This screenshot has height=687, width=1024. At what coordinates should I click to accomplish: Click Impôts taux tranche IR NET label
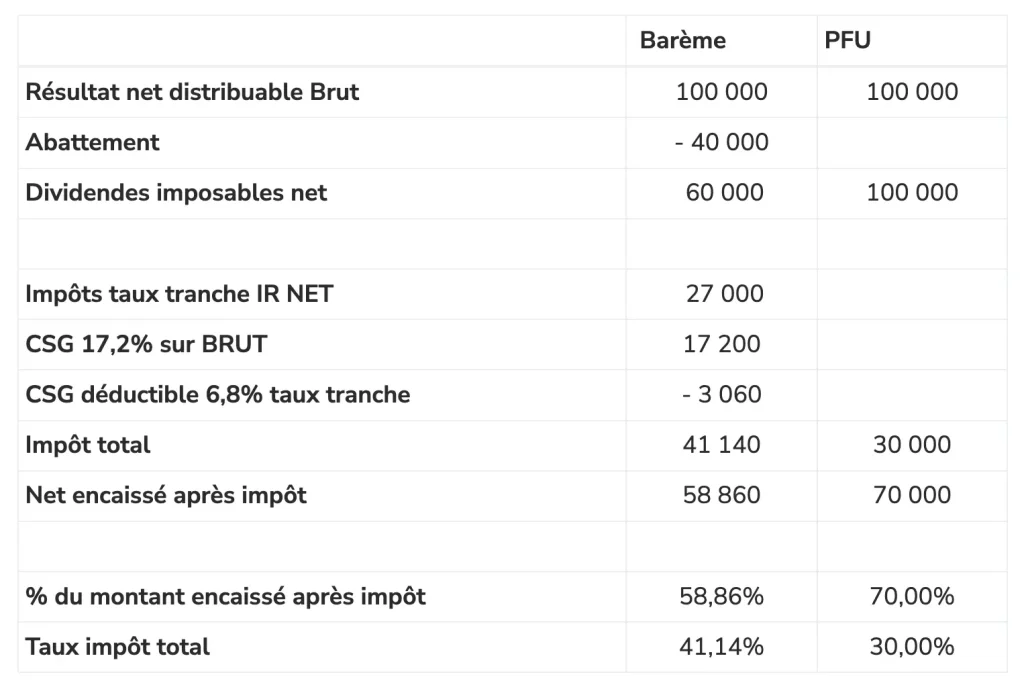(x=179, y=294)
